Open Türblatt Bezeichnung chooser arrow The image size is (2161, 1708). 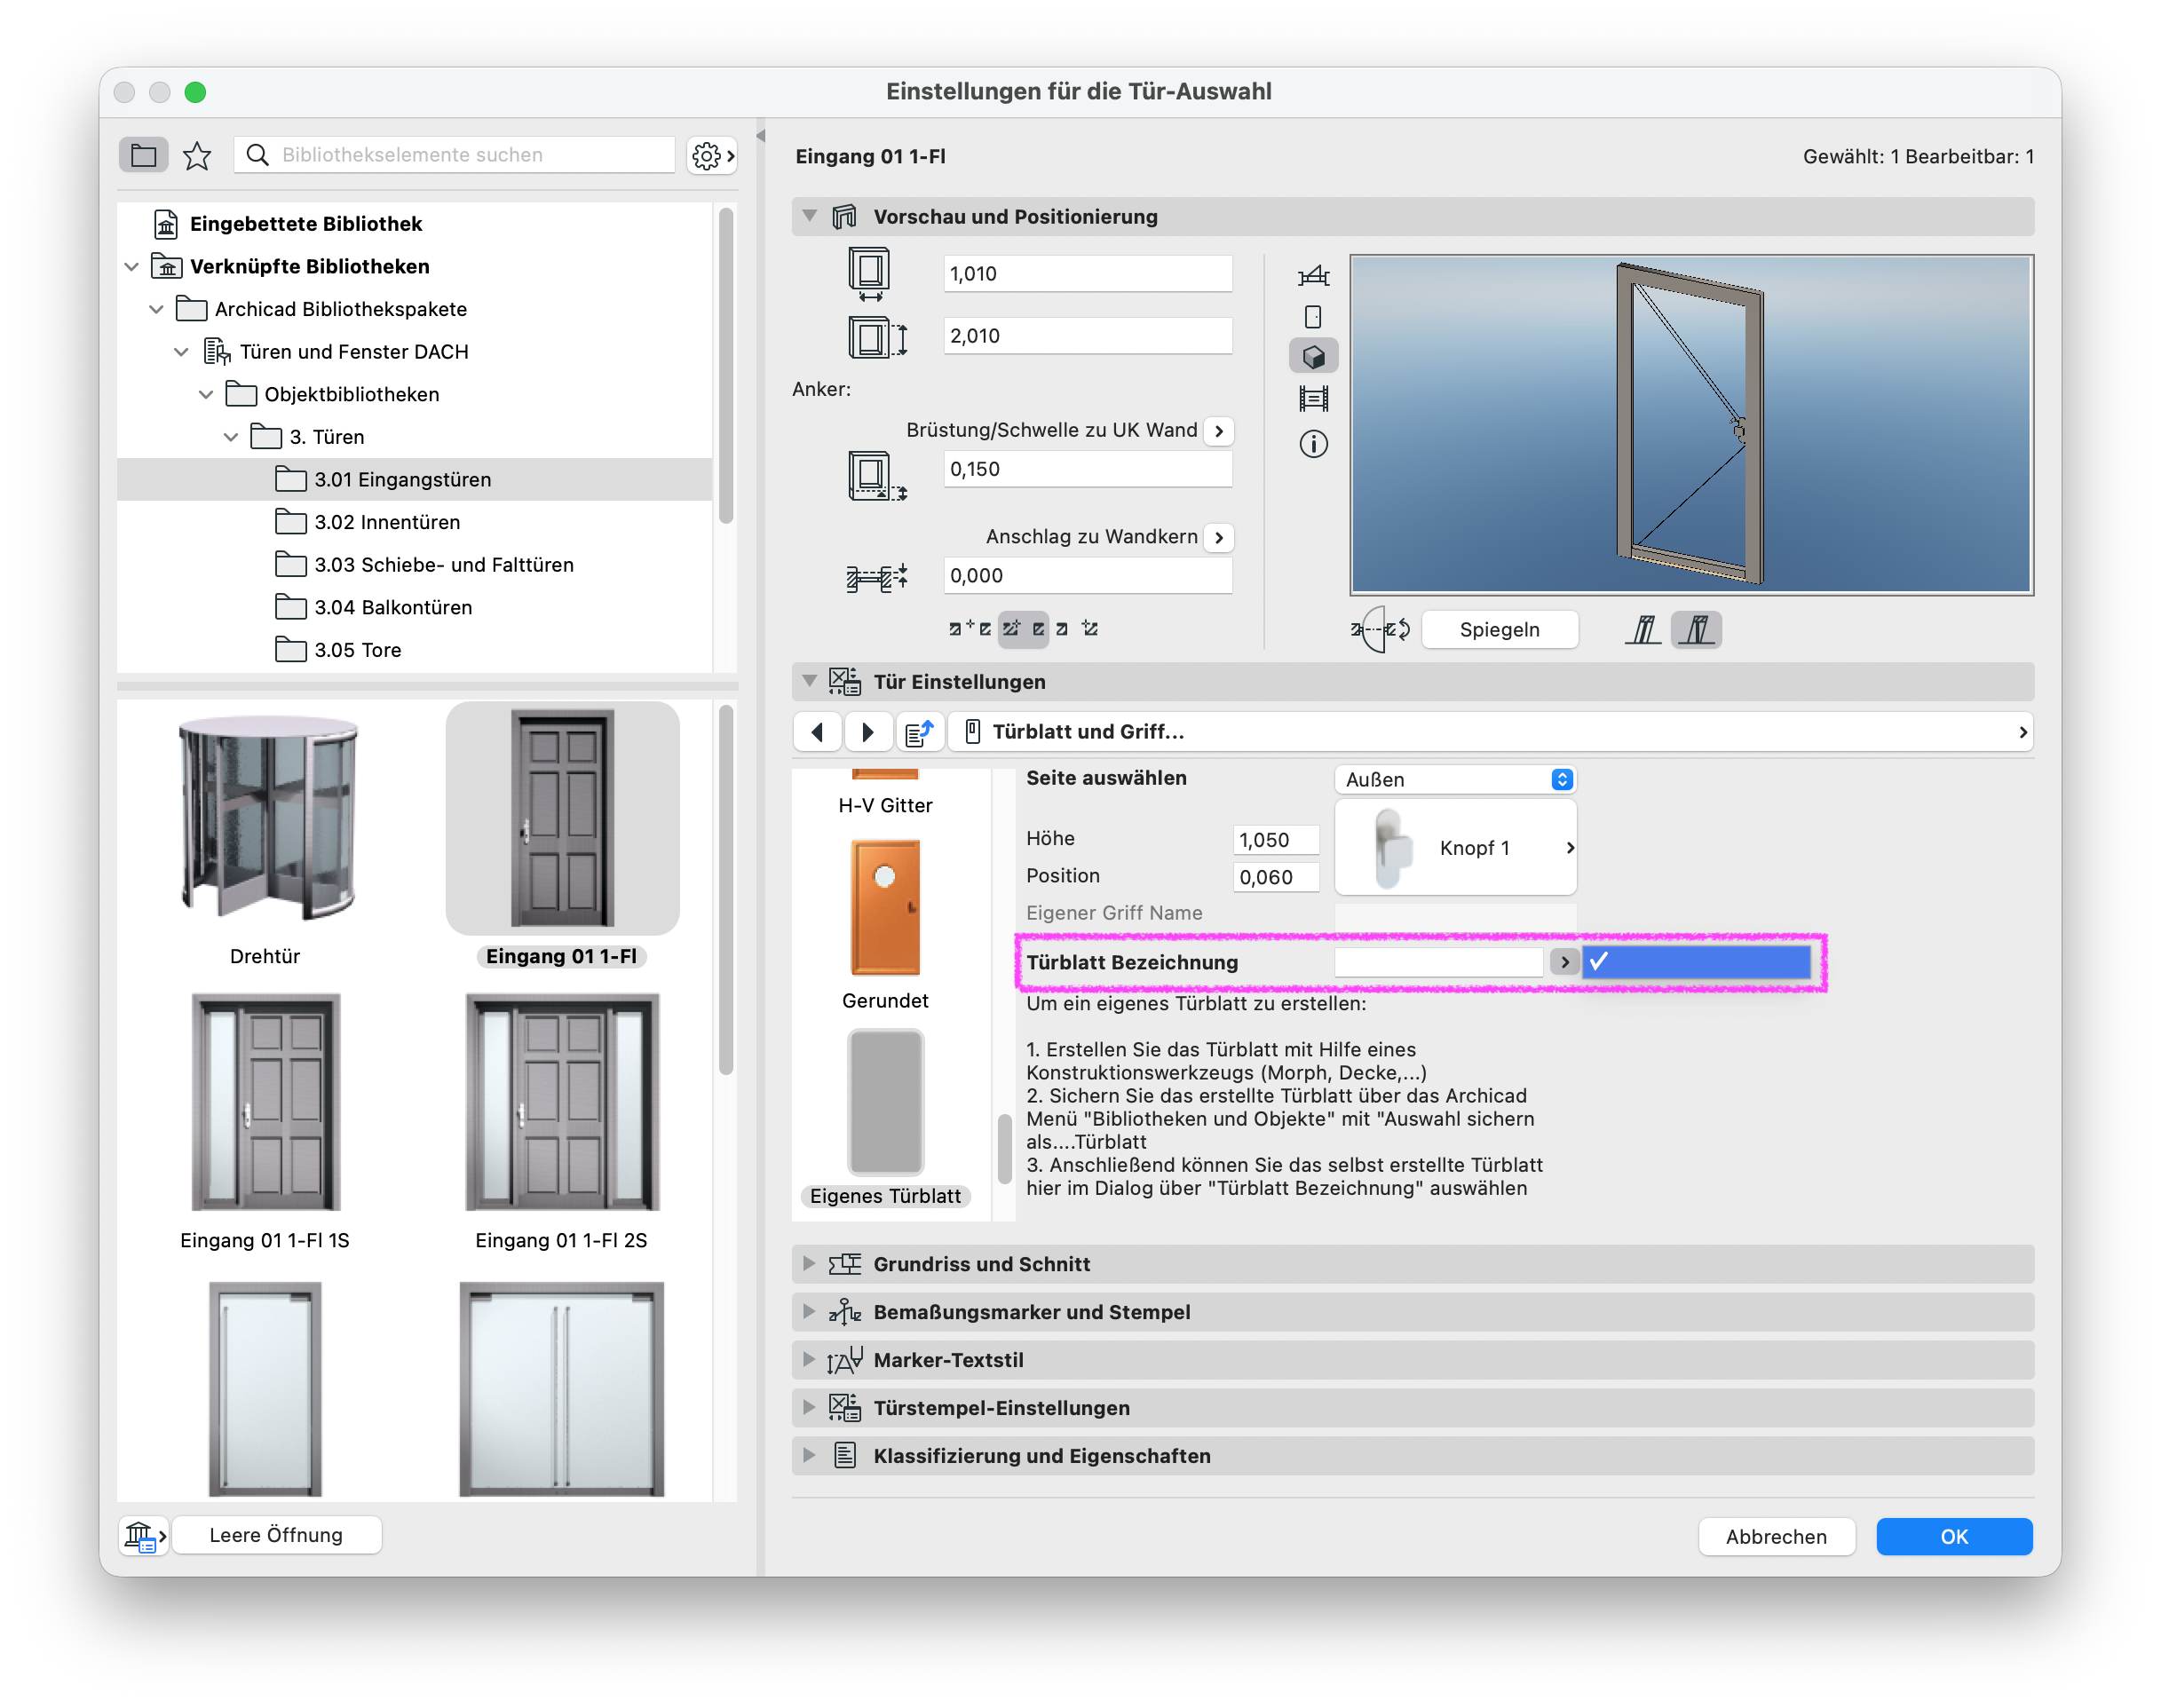click(1564, 962)
